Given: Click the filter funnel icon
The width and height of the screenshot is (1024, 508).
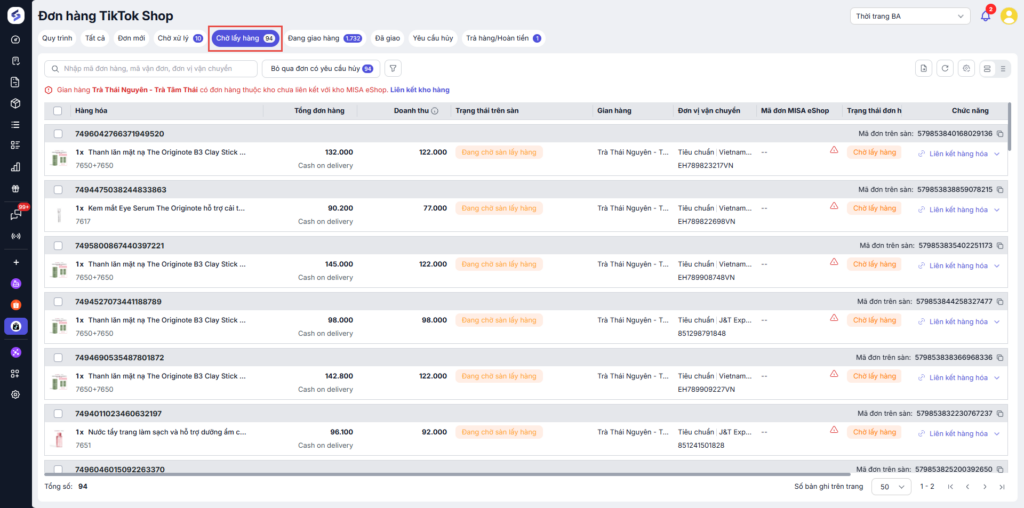Looking at the screenshot, I should tap(393, 68).
